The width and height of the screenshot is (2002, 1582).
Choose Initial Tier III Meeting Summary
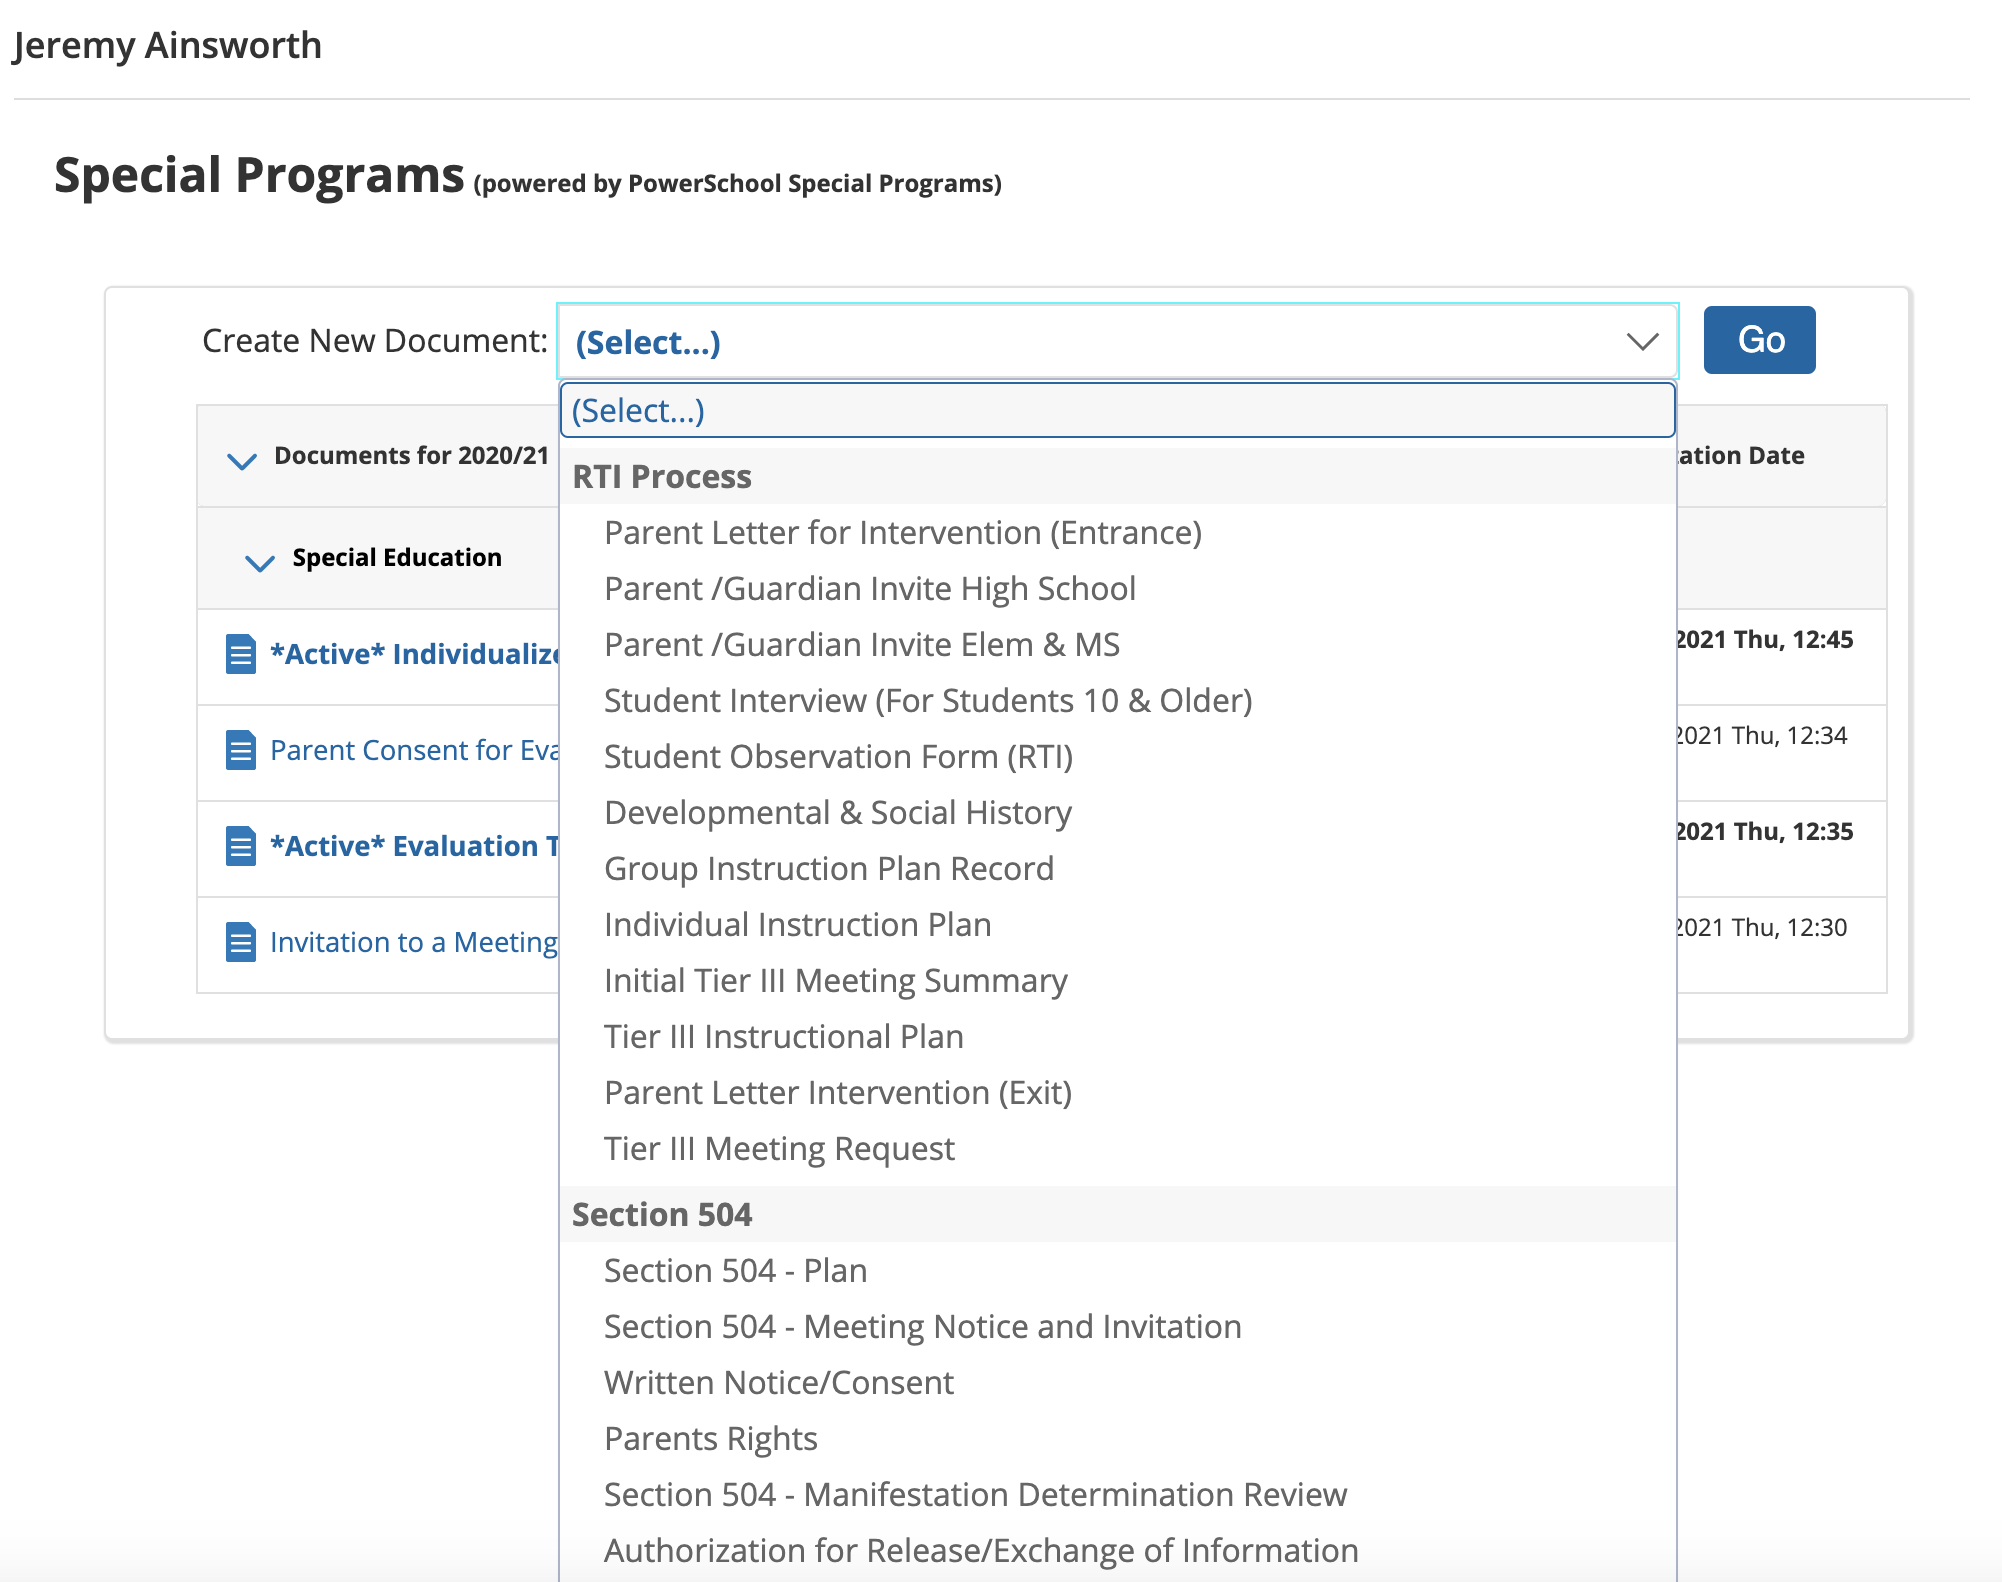pyautogui.click(x=835, y=981)
